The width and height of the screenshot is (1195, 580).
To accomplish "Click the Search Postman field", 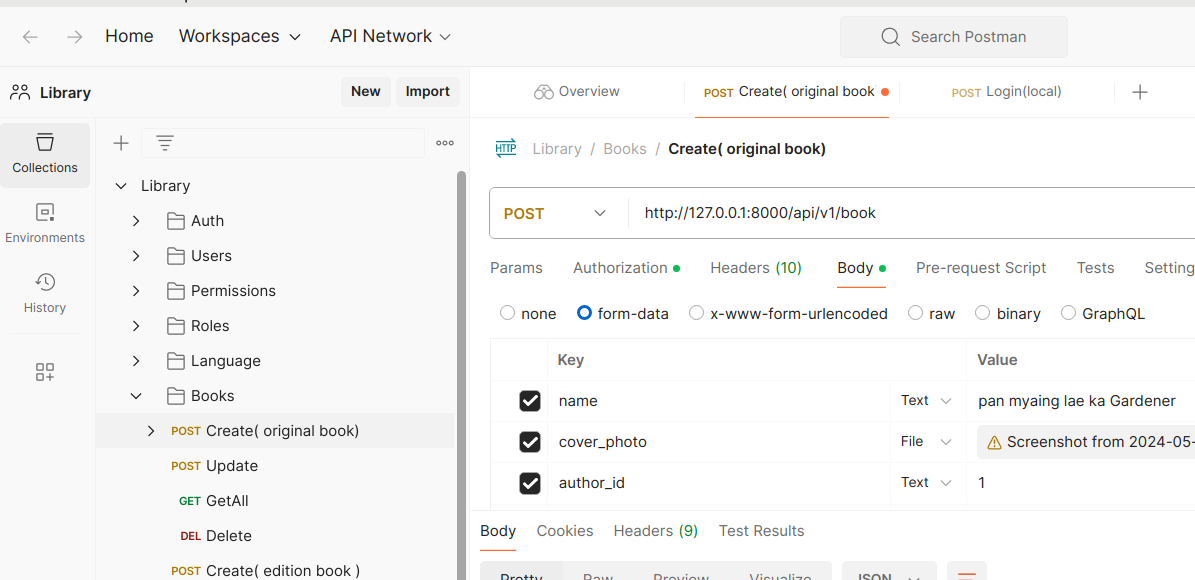I will coord(954,37).
